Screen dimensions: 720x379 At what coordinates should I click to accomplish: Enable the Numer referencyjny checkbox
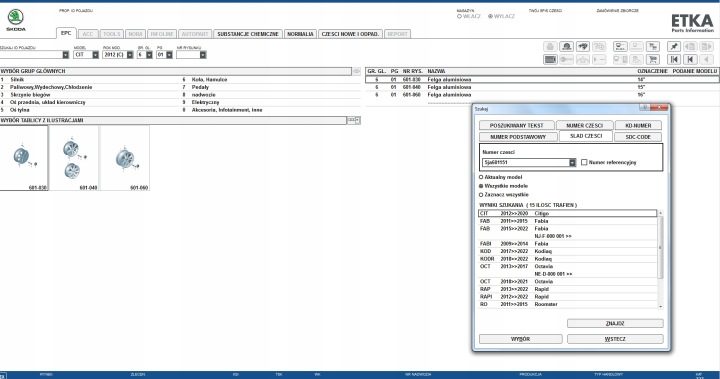pos(584,162)
